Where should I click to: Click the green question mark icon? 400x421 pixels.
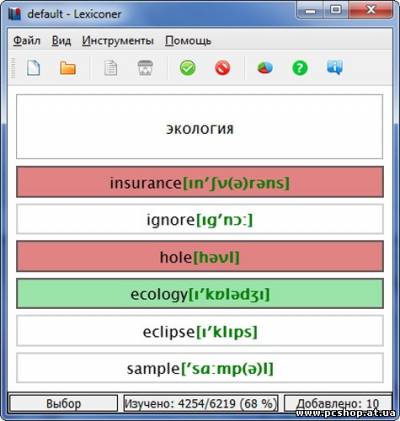coord(300,68)
